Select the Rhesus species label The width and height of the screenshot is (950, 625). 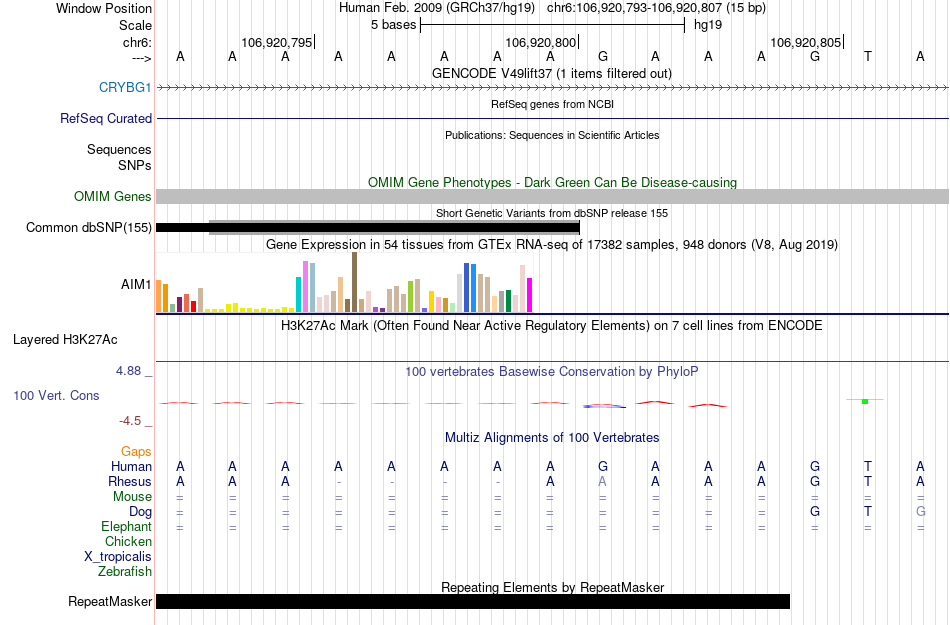[x=130, y=482]
